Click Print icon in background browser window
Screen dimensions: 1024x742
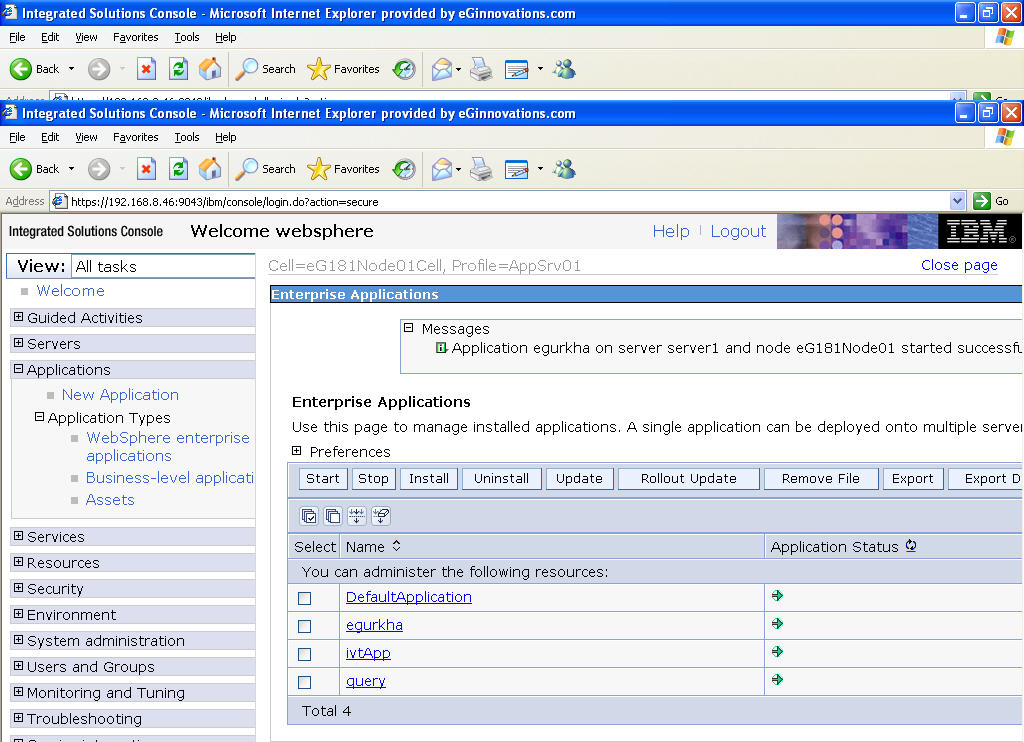(x=481, y=69)
